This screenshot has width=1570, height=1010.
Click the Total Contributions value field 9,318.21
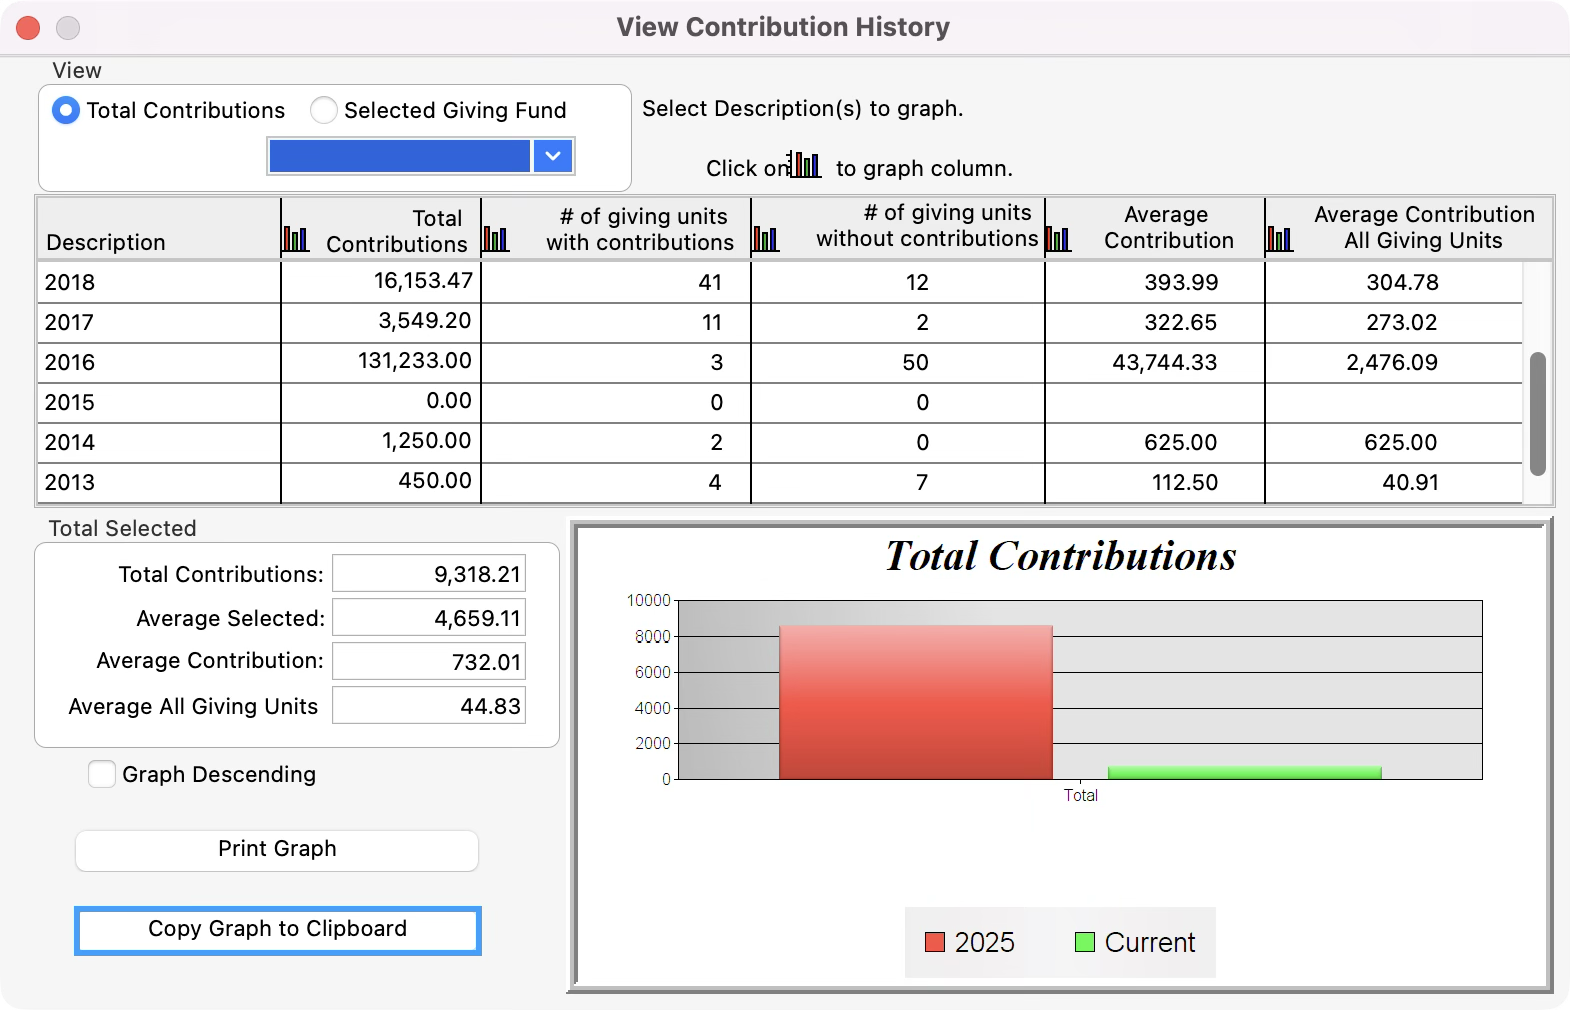click(x=429, y=574)
